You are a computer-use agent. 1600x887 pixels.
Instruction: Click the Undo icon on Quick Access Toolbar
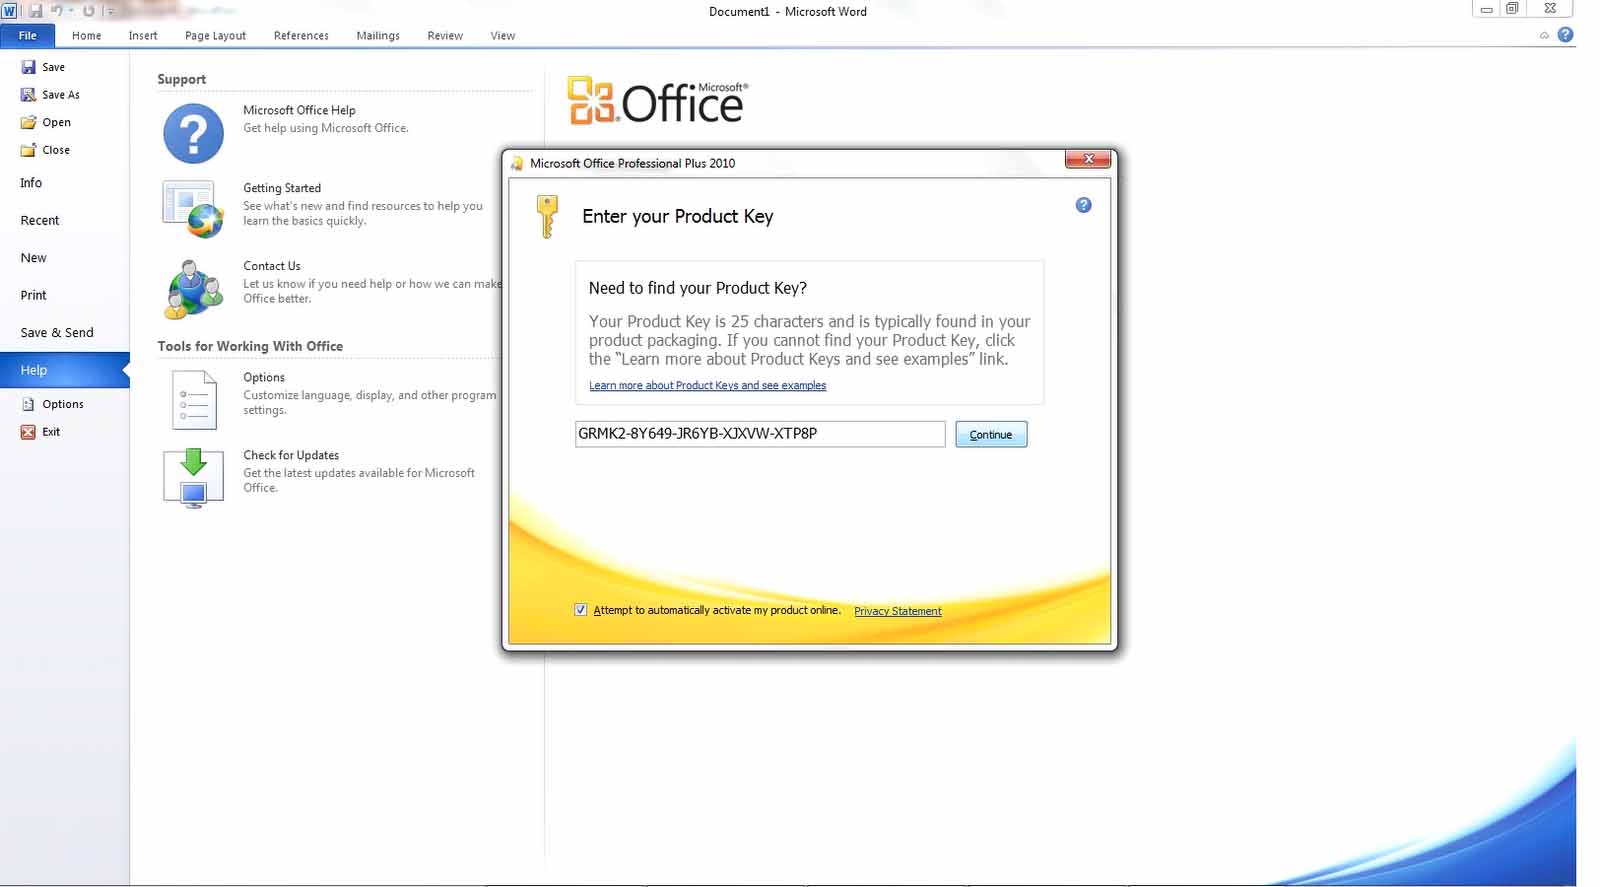click(x=57, y=11)
